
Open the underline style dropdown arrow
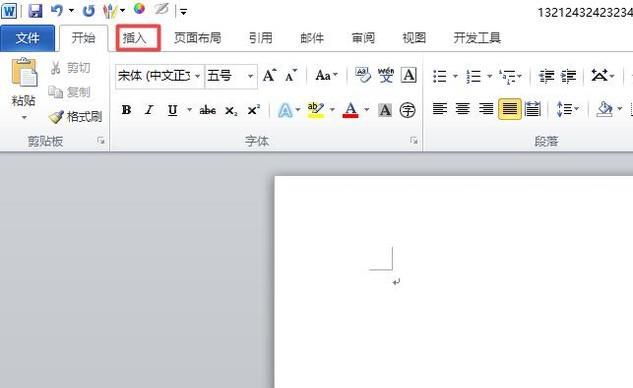coord(189,109)
